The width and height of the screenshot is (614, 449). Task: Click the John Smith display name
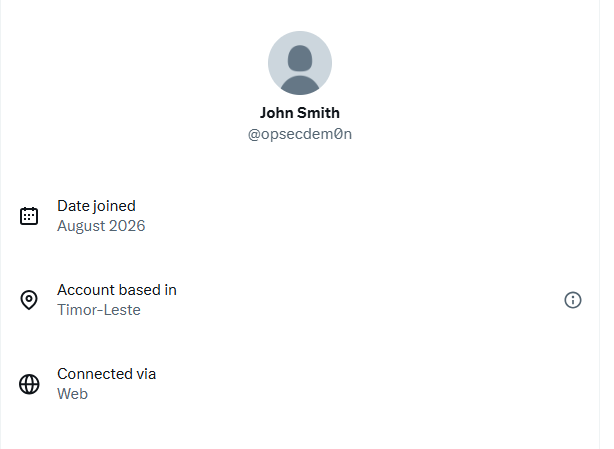(300, 113)
